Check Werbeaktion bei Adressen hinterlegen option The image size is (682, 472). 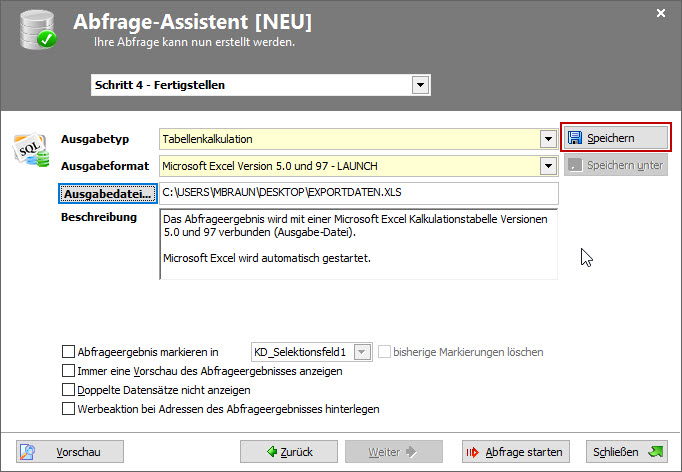coord(69,409)
